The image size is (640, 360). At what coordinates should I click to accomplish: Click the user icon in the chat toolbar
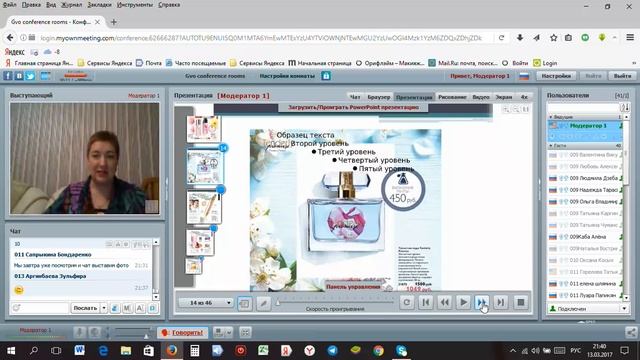click(x=115, y=308)
